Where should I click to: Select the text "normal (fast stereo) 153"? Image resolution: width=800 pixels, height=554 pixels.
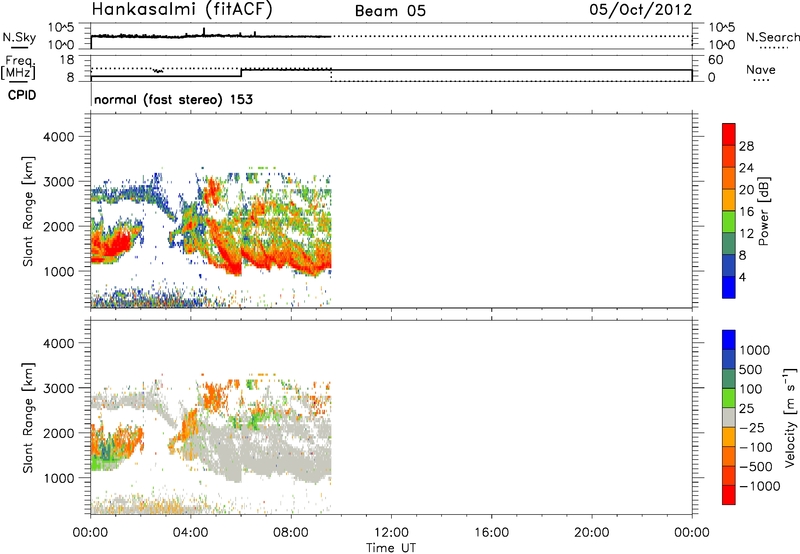[x=173, y=99]
